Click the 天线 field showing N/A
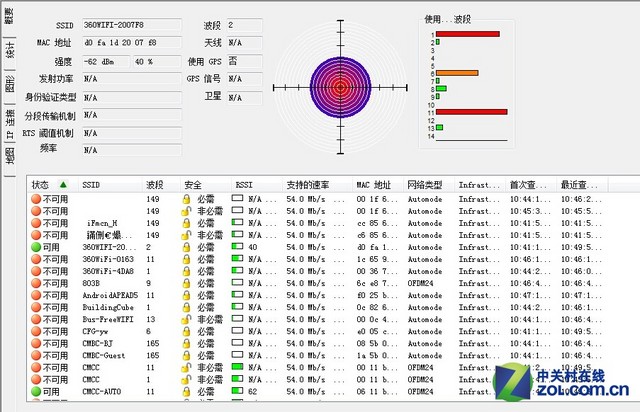Screen dimensions: 640x412 (244, 43)
